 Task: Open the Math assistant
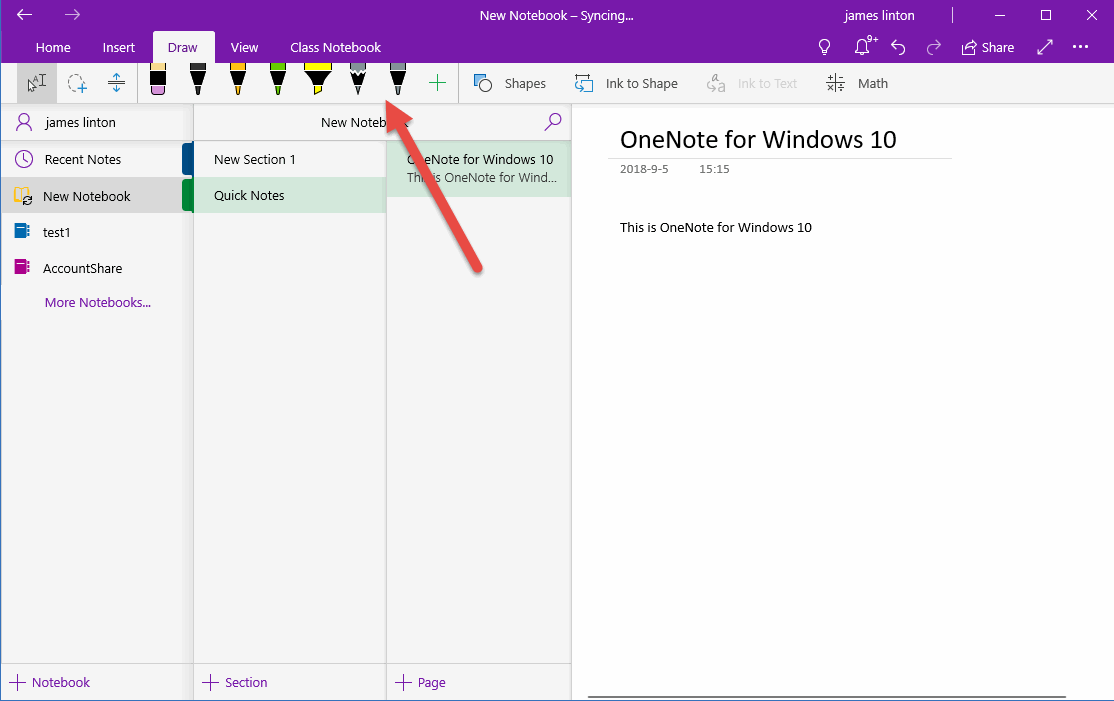tap(858, 83)
